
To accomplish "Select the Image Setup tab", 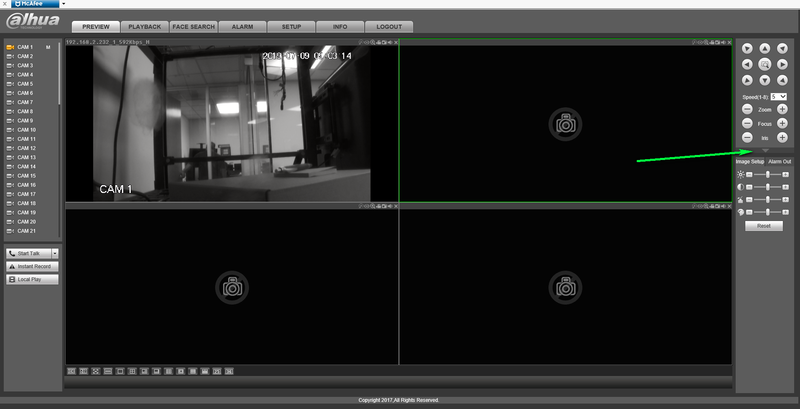I will click(749, 162).
